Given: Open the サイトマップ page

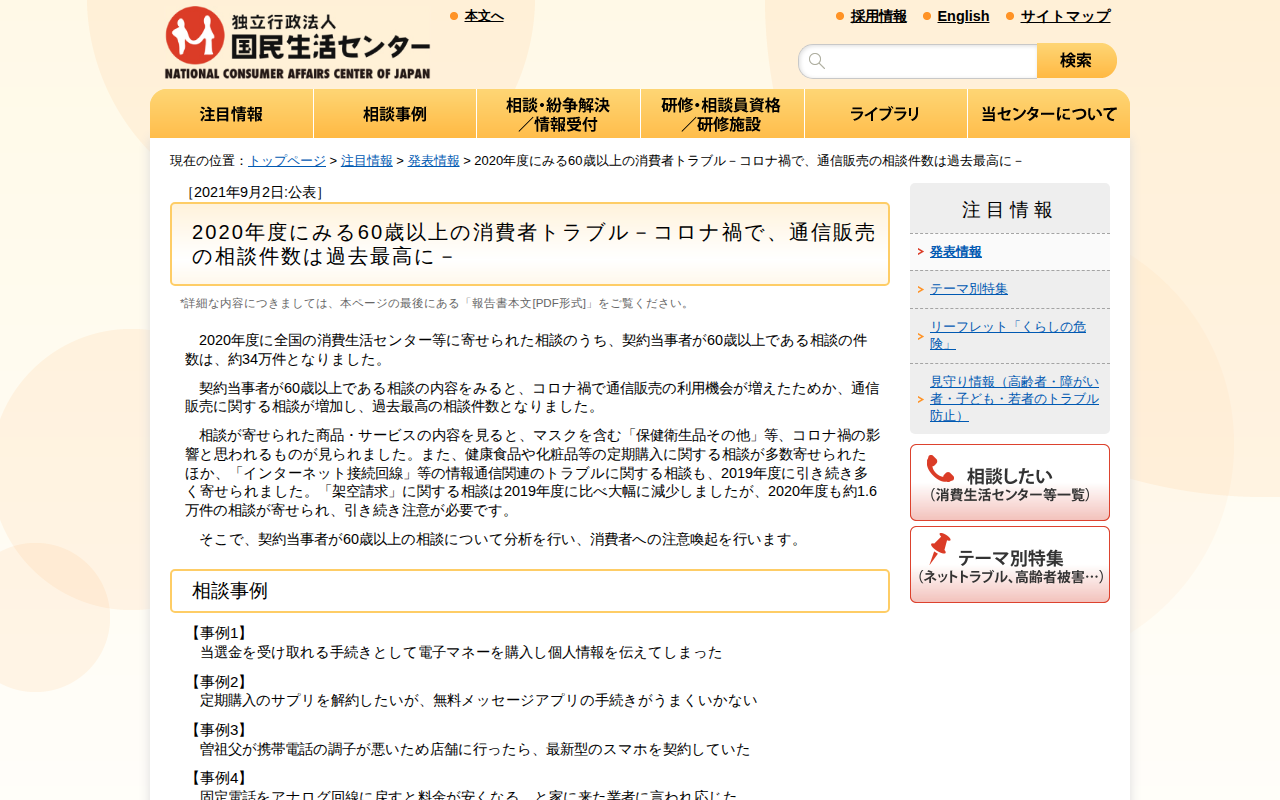Looking at the screenshot, I should (1063, 16).
